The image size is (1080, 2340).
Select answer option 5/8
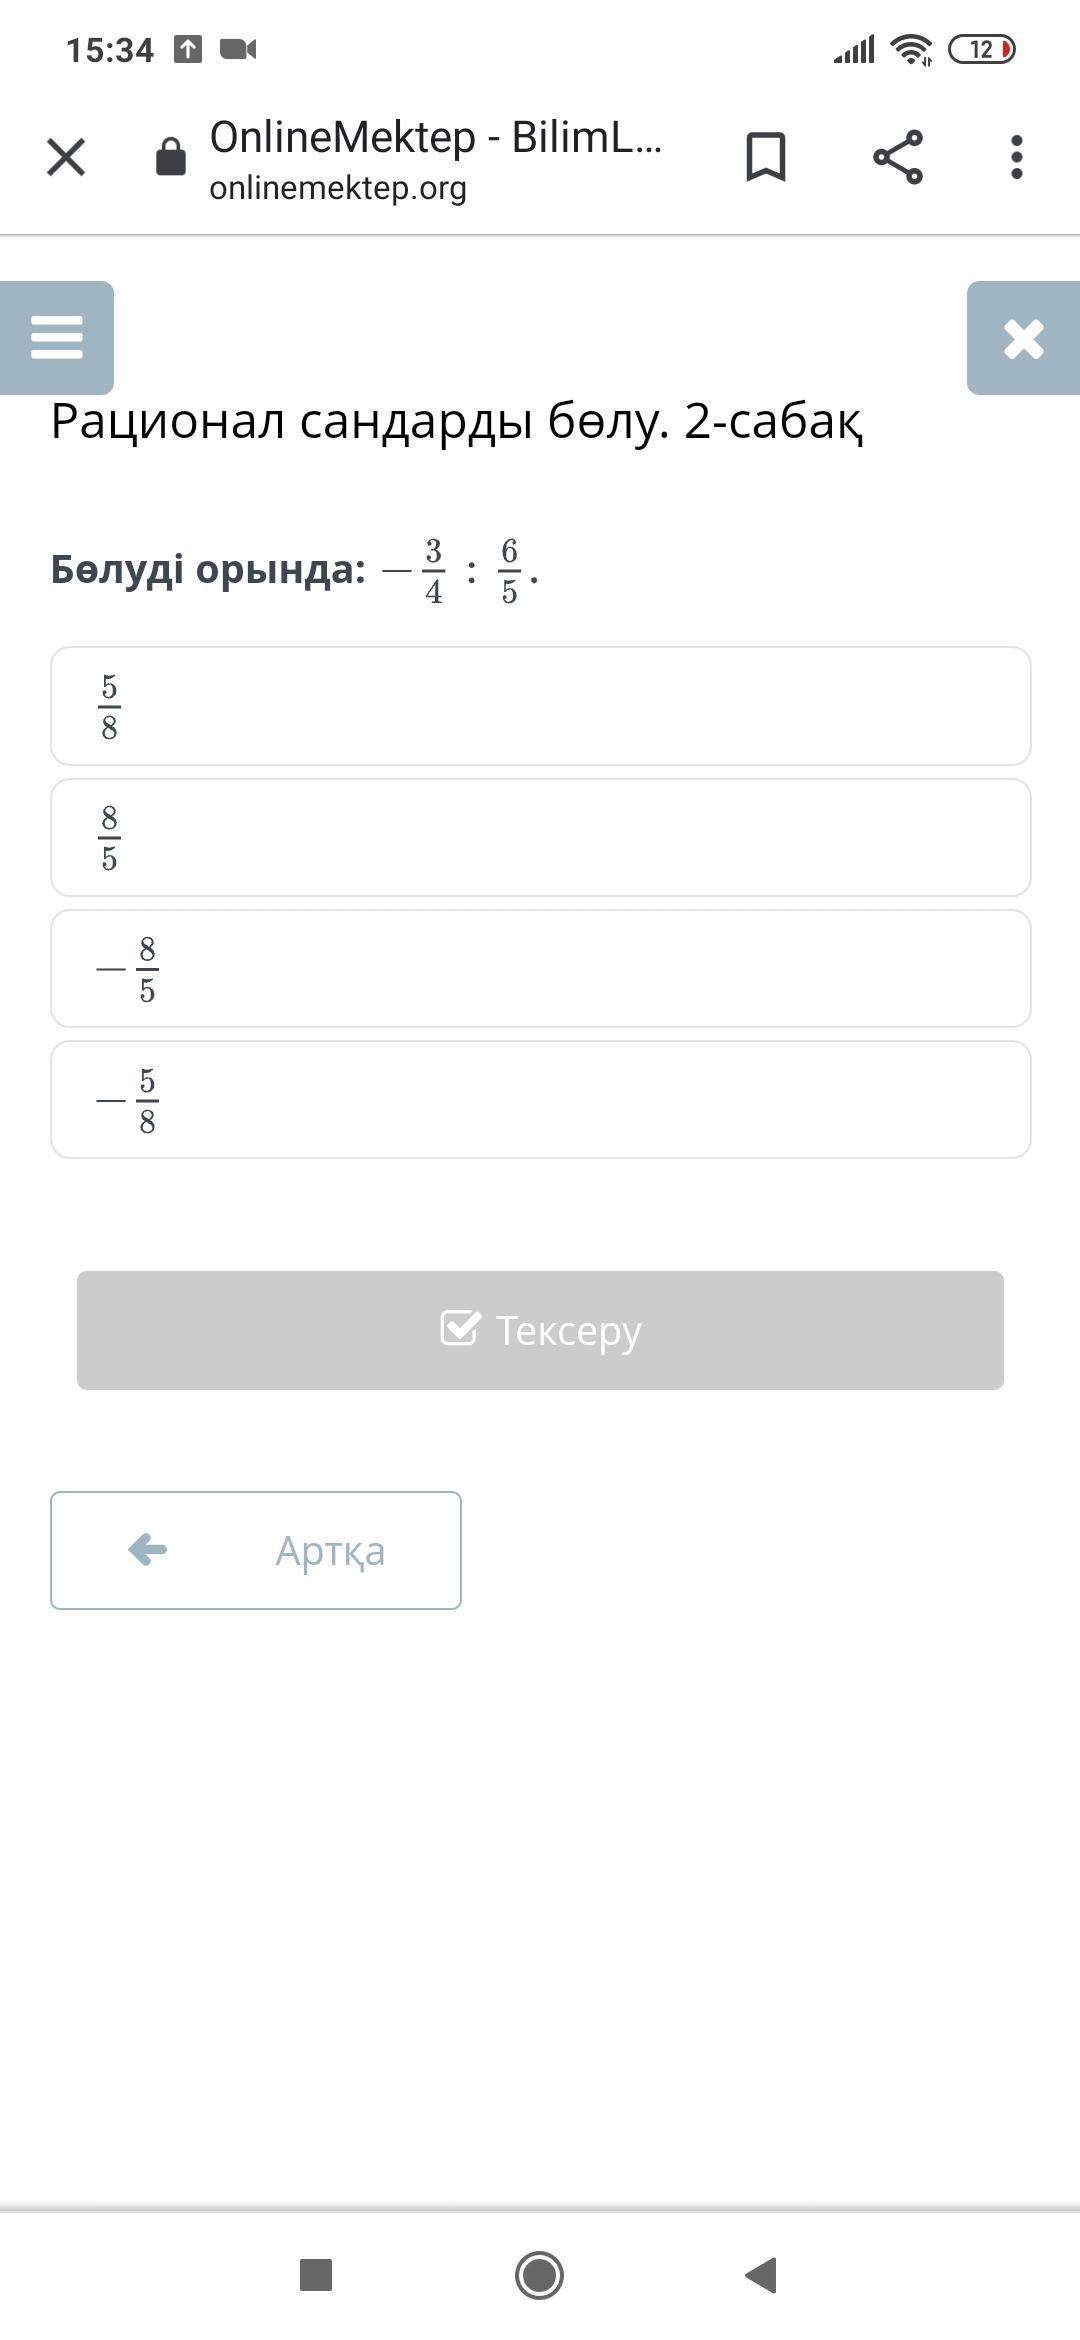(540, 706)
